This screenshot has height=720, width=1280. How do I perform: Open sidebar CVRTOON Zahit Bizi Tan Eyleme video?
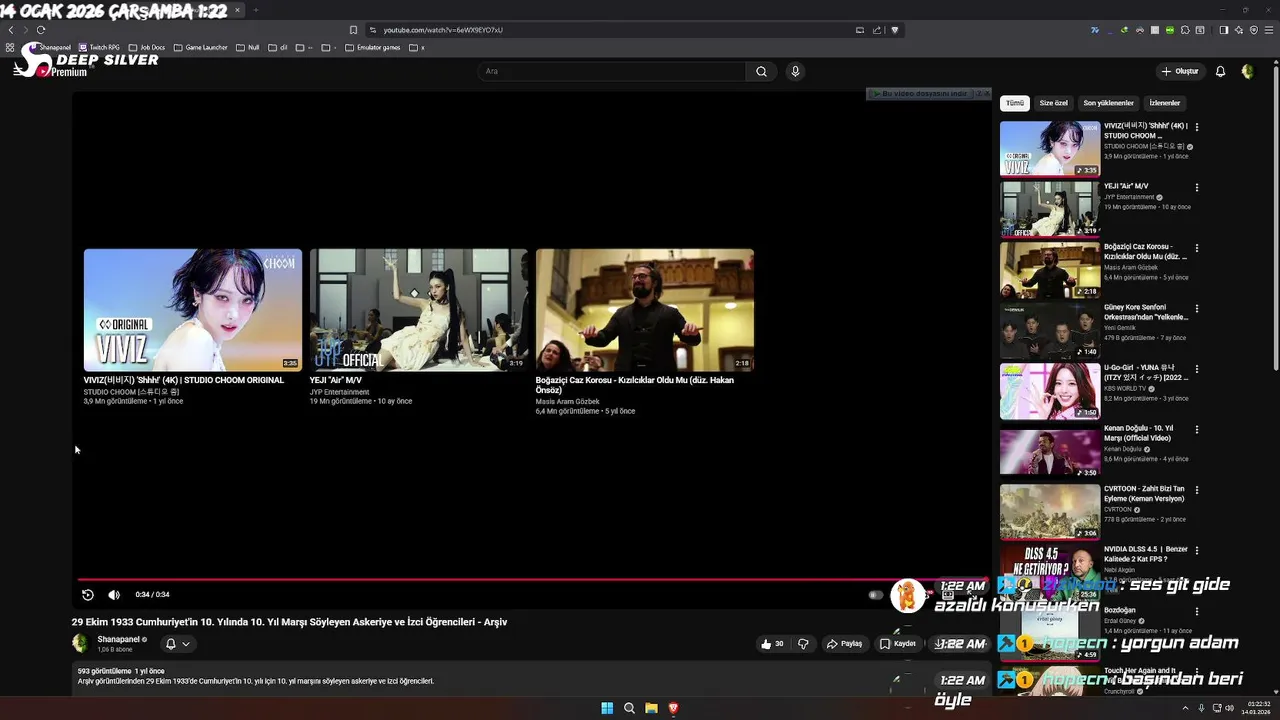1050,512
